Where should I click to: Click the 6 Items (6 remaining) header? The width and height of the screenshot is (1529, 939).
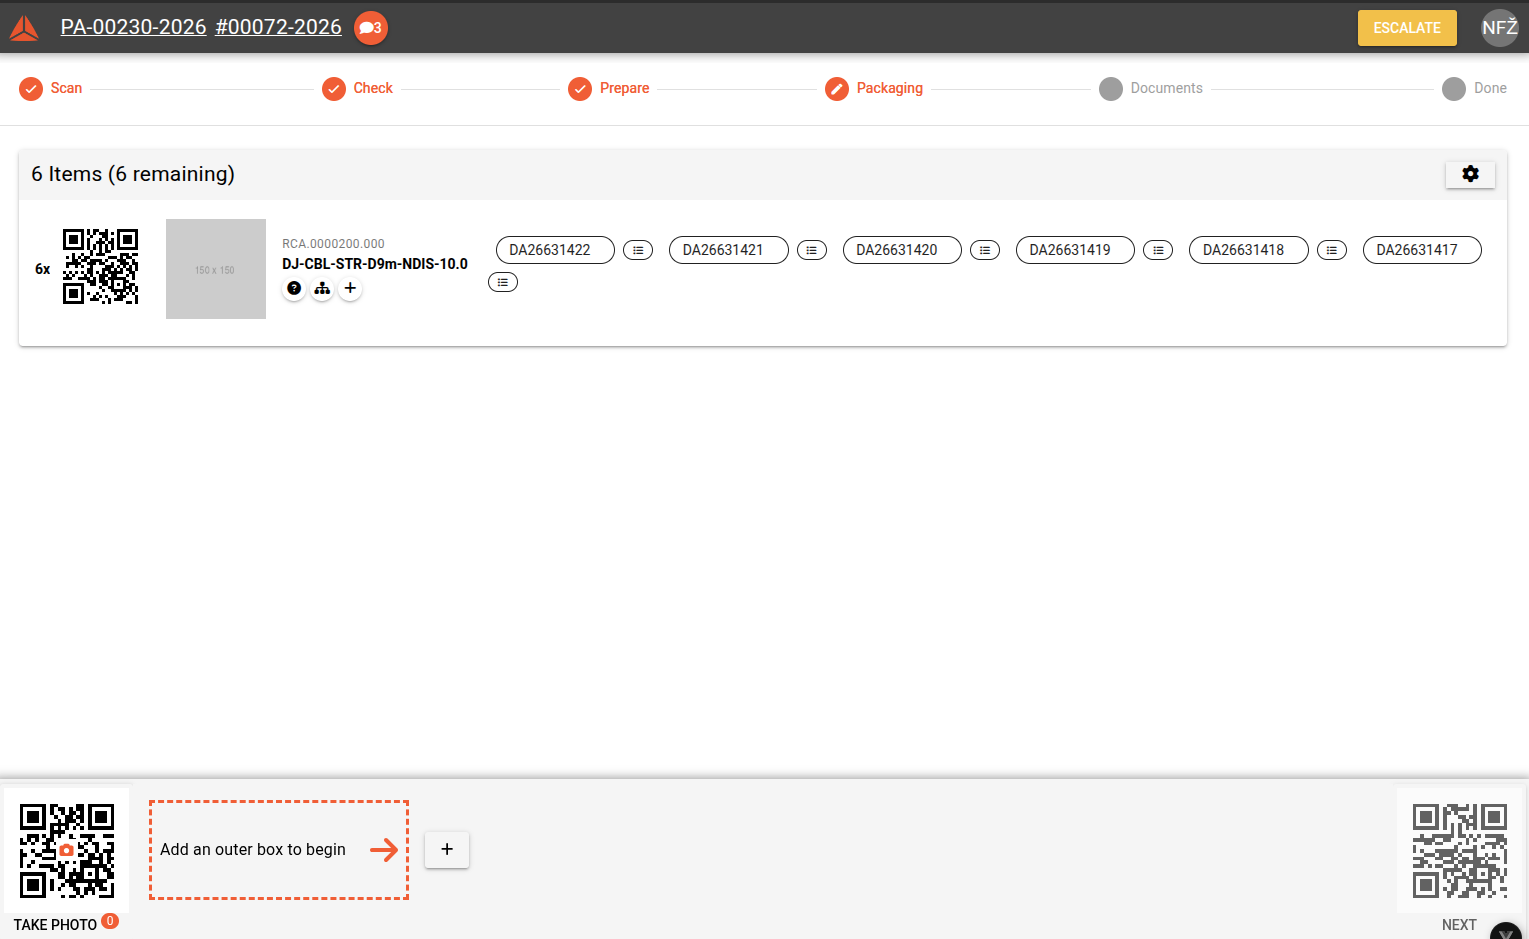point(133,174)
